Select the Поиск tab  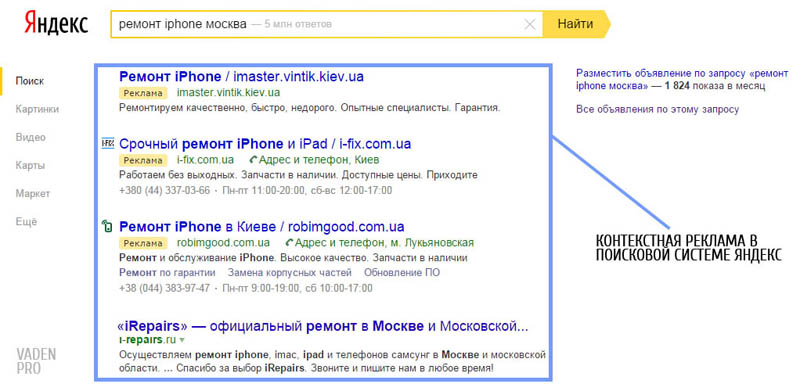click(30, 81)
